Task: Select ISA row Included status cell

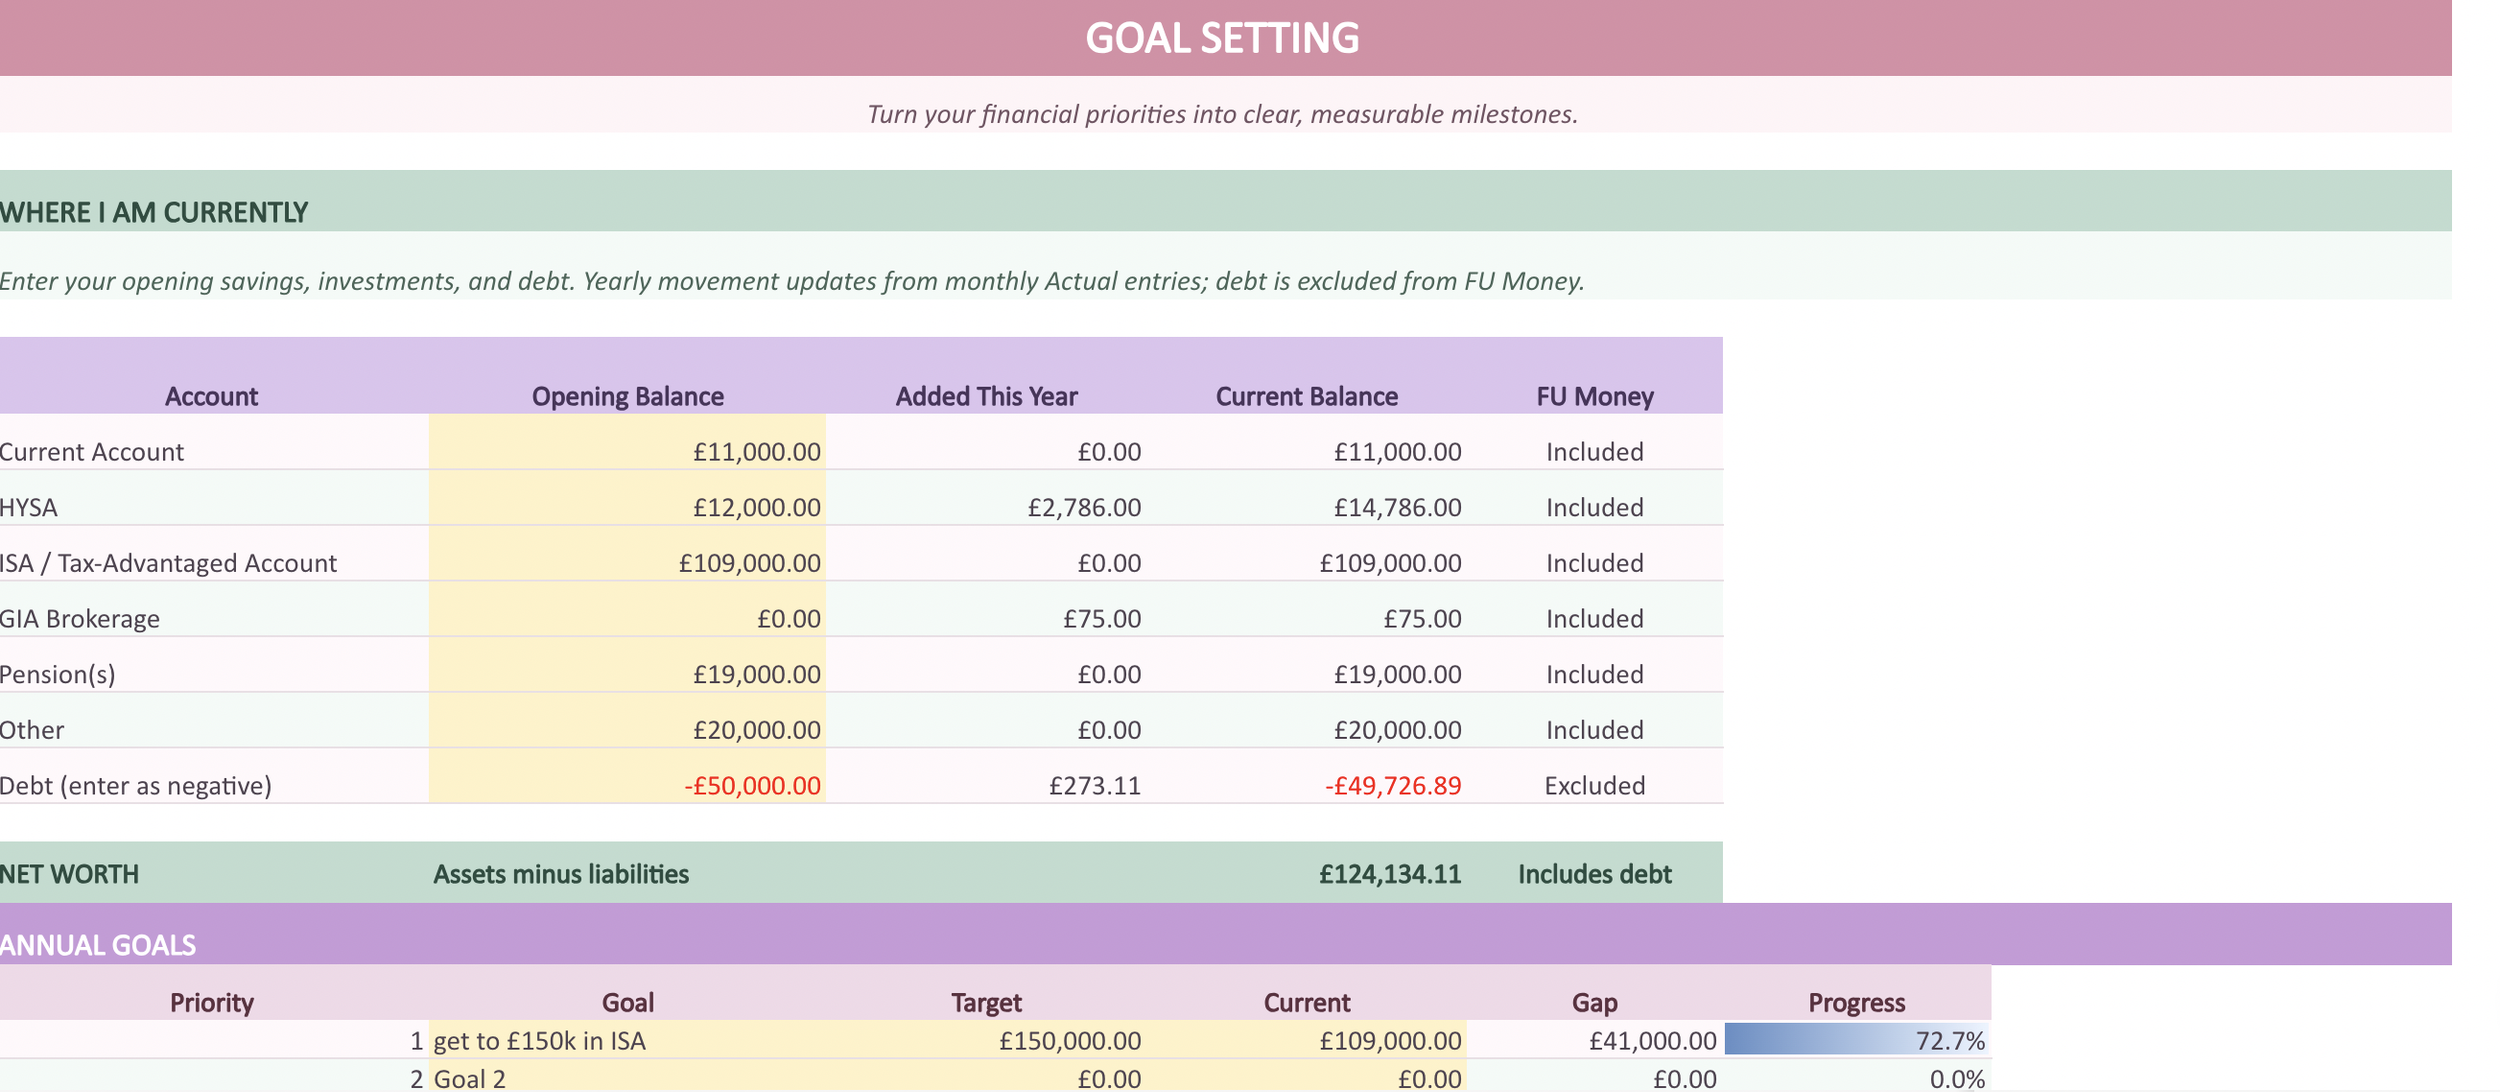Action: point(1595,554)
